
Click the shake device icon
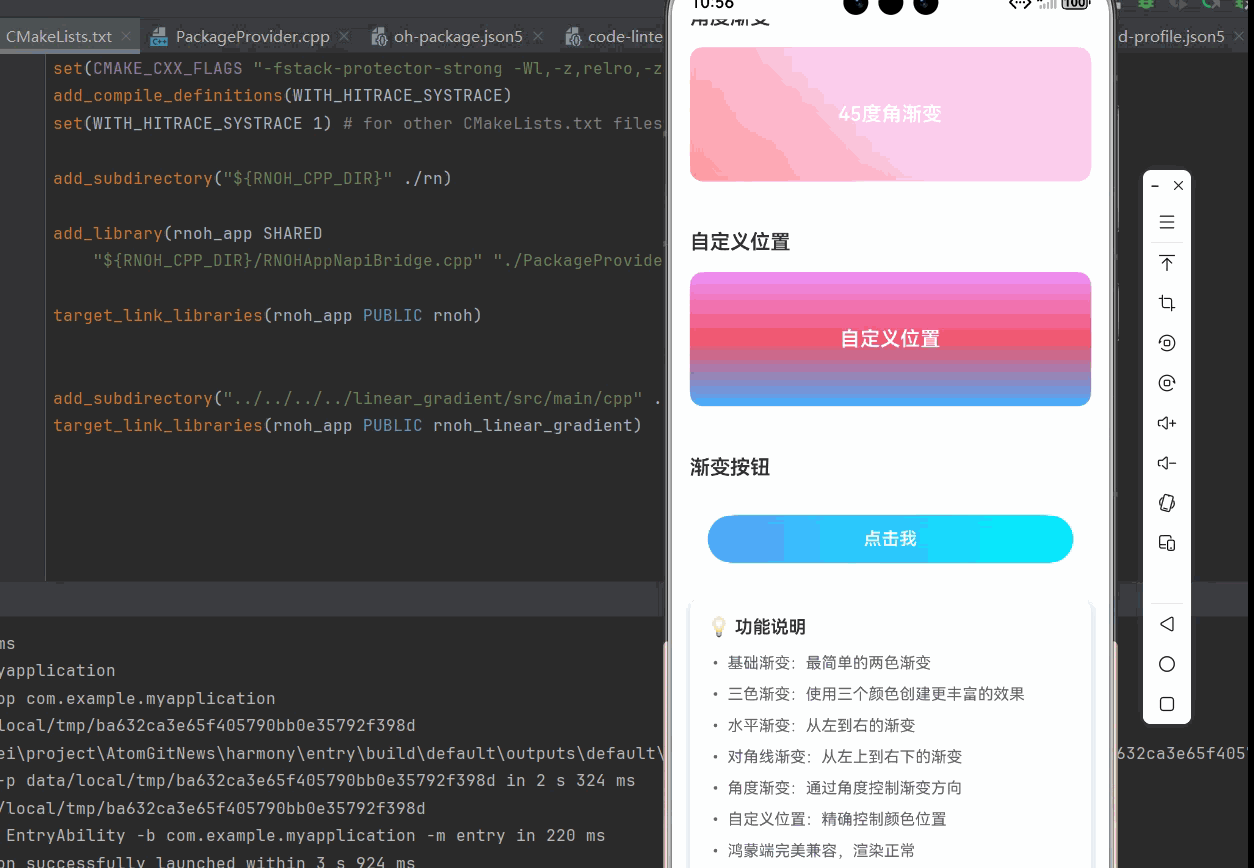coord(1167,503)
